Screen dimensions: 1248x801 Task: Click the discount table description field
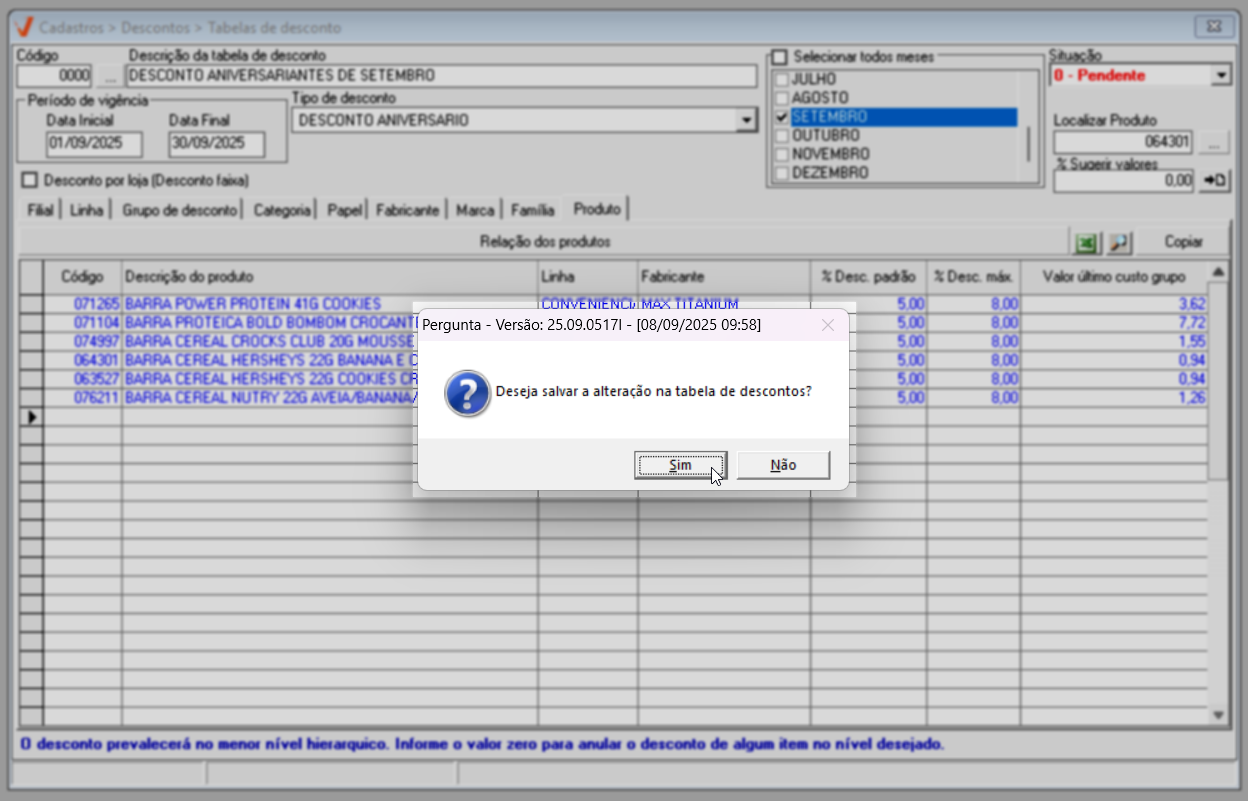coord(441,76)
